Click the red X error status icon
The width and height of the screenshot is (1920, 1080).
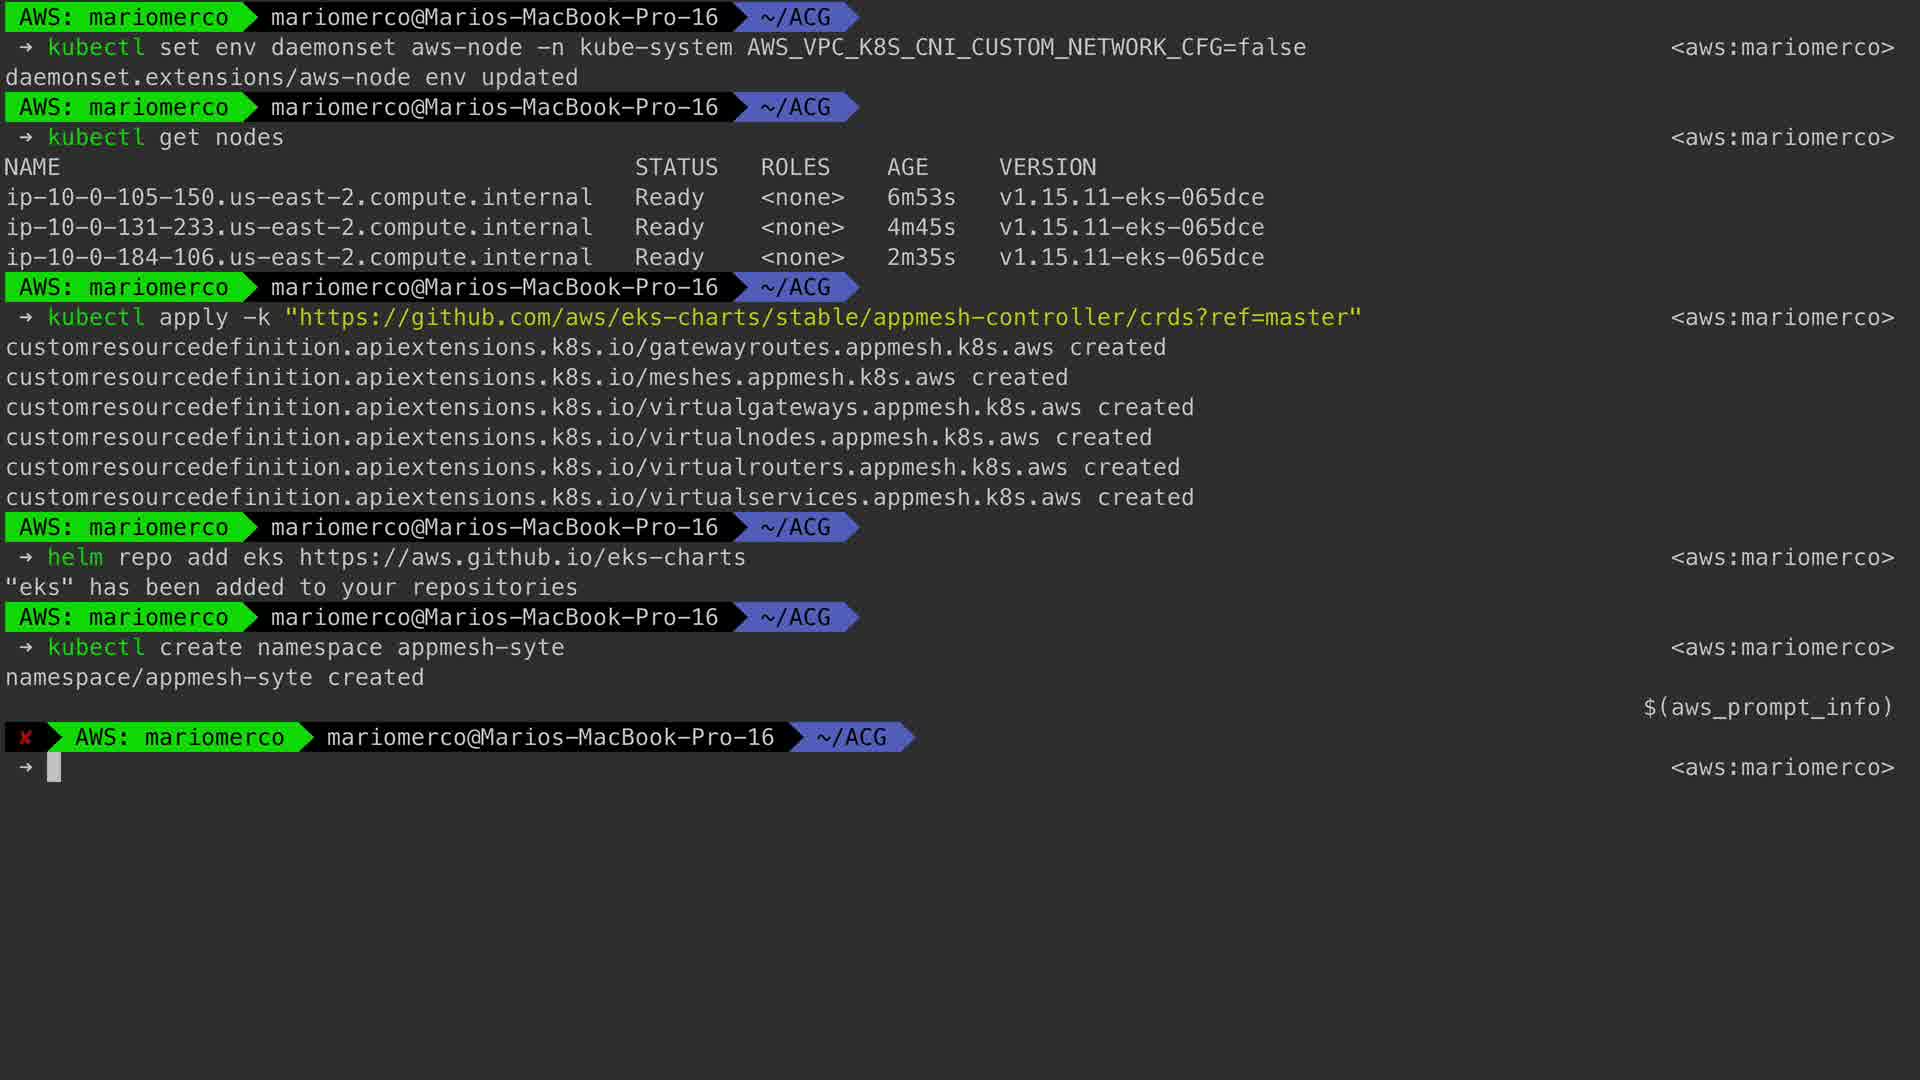25,738
